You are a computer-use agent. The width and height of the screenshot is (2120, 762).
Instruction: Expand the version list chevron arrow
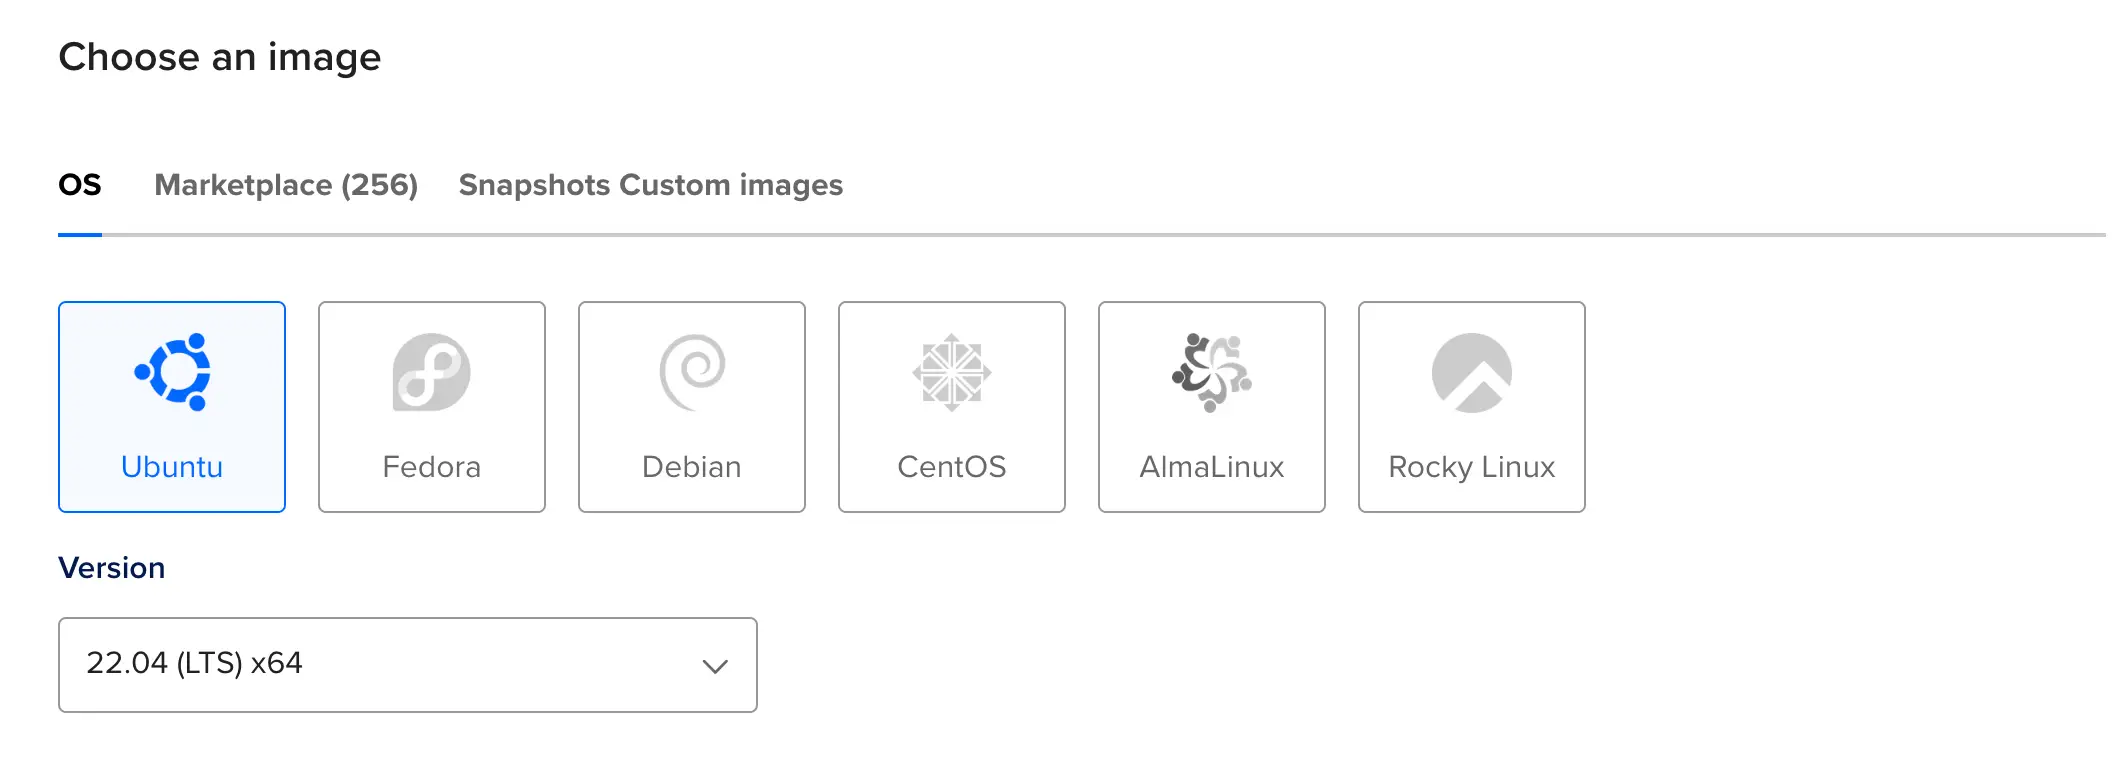(715, 666)
